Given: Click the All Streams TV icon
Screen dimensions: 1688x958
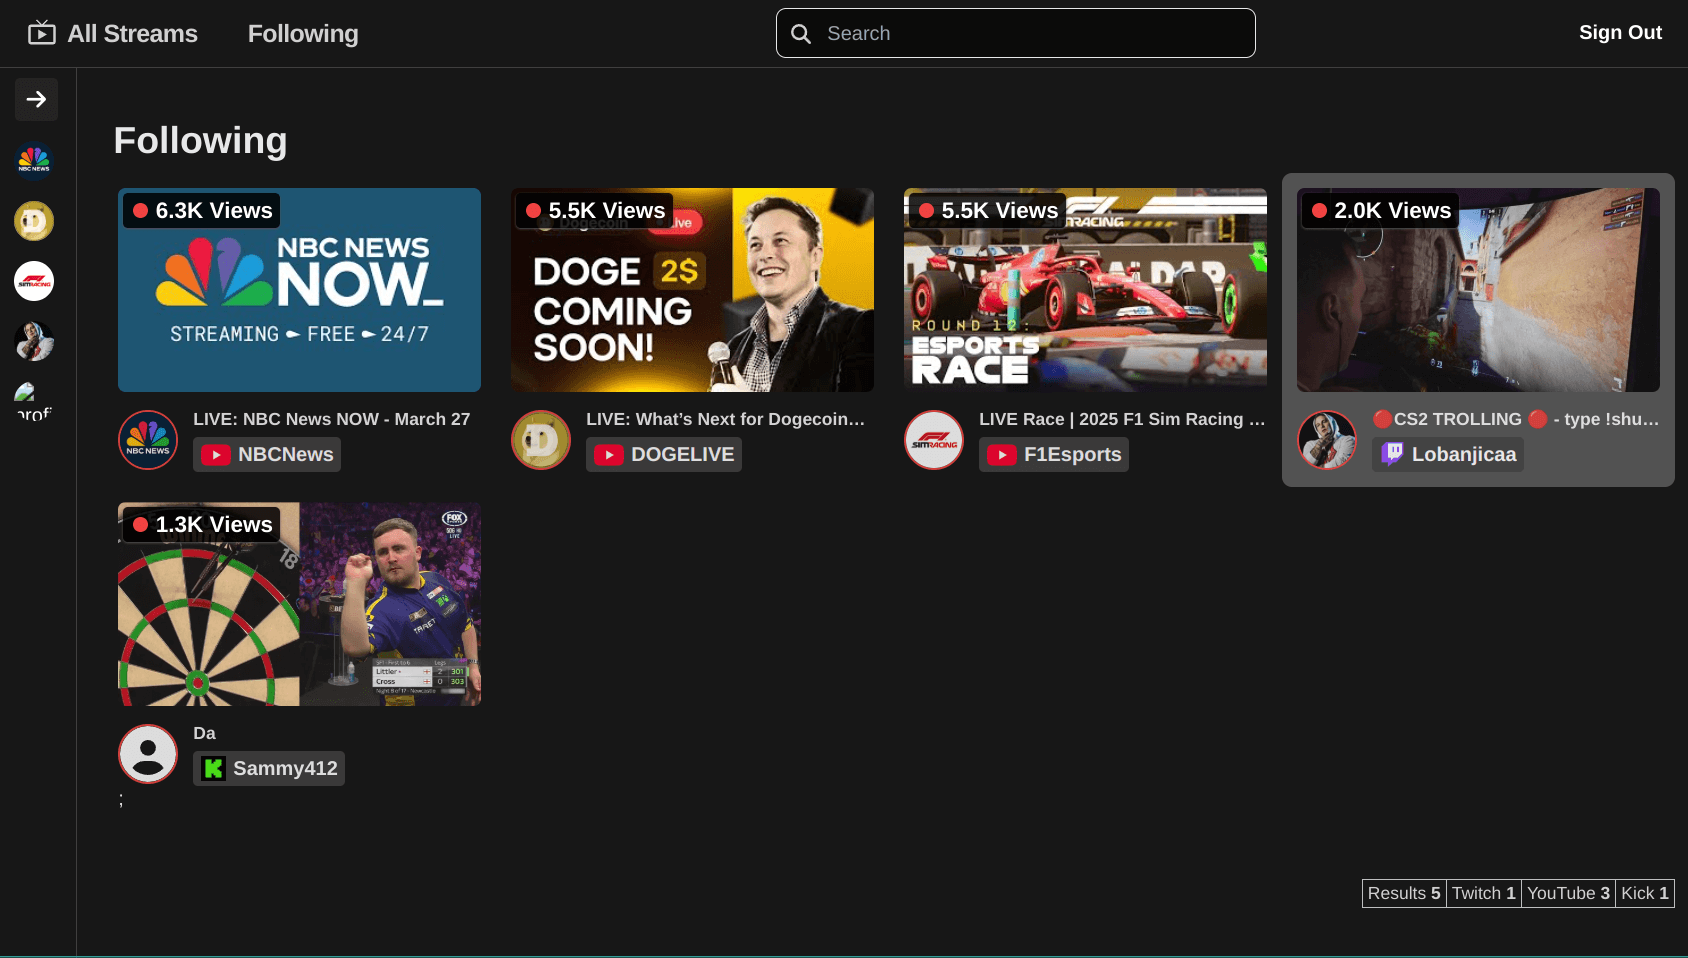Looking at the screenshot, I should pos(42,33).
